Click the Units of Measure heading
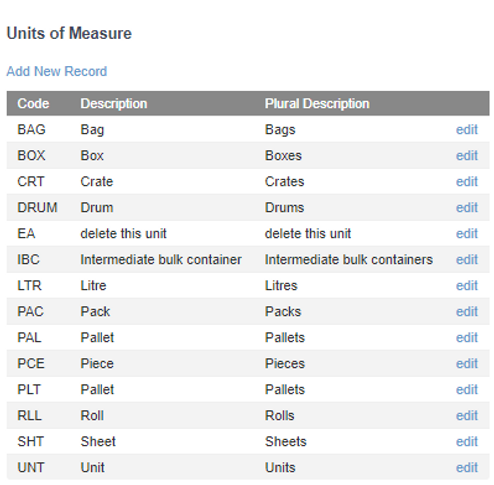This screenshot has height=485, width=494. click(69, 33)
